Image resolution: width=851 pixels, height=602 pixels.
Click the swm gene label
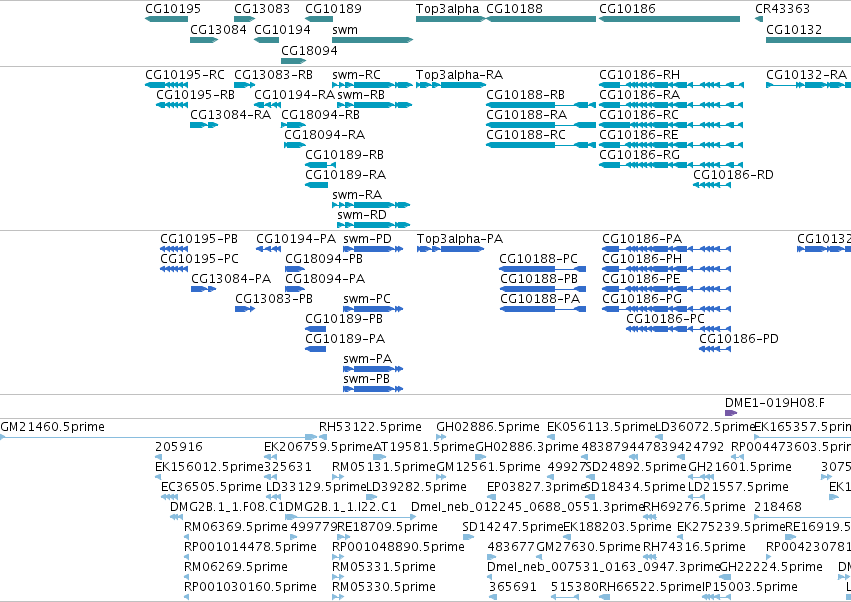(x=345, y=29)
